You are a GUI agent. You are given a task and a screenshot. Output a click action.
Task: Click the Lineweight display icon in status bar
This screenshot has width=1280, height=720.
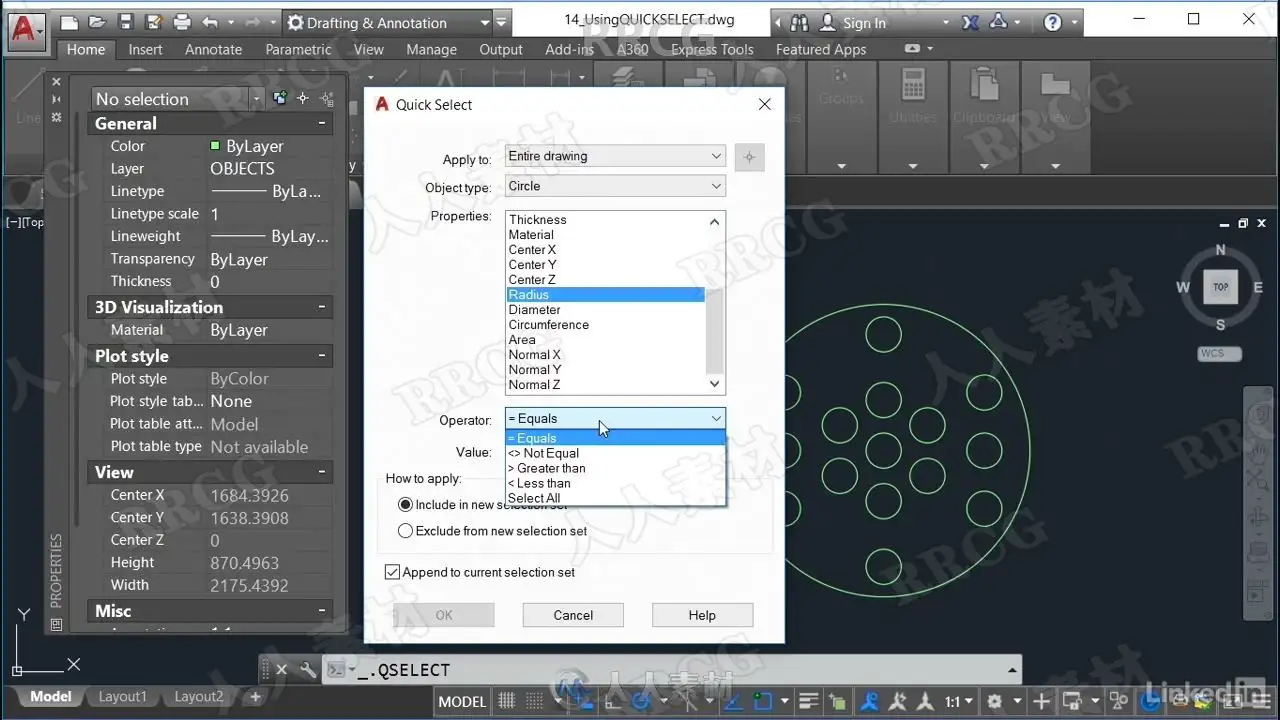click(x=808, y=702)
